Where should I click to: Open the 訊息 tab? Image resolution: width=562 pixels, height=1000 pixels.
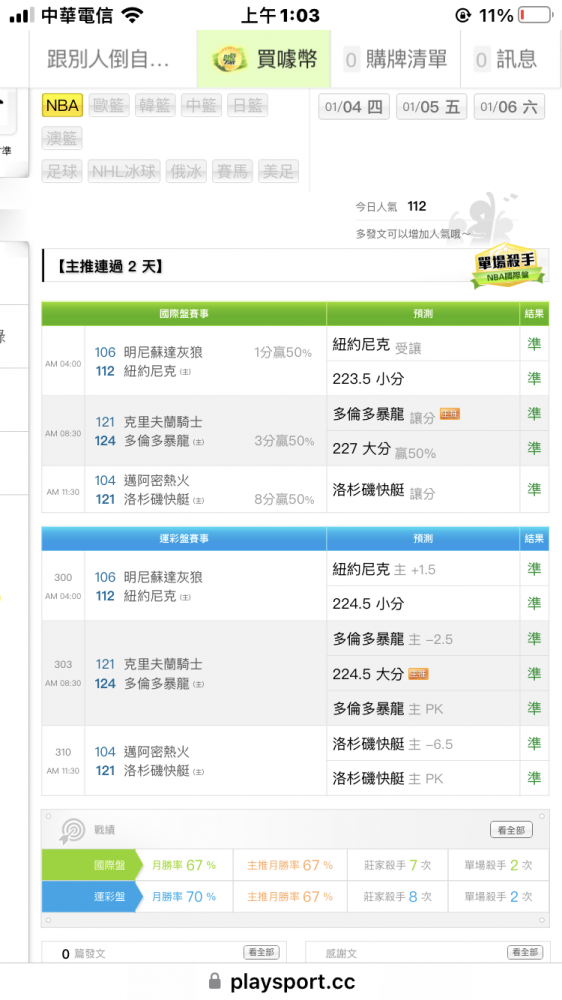pos(511,59)
